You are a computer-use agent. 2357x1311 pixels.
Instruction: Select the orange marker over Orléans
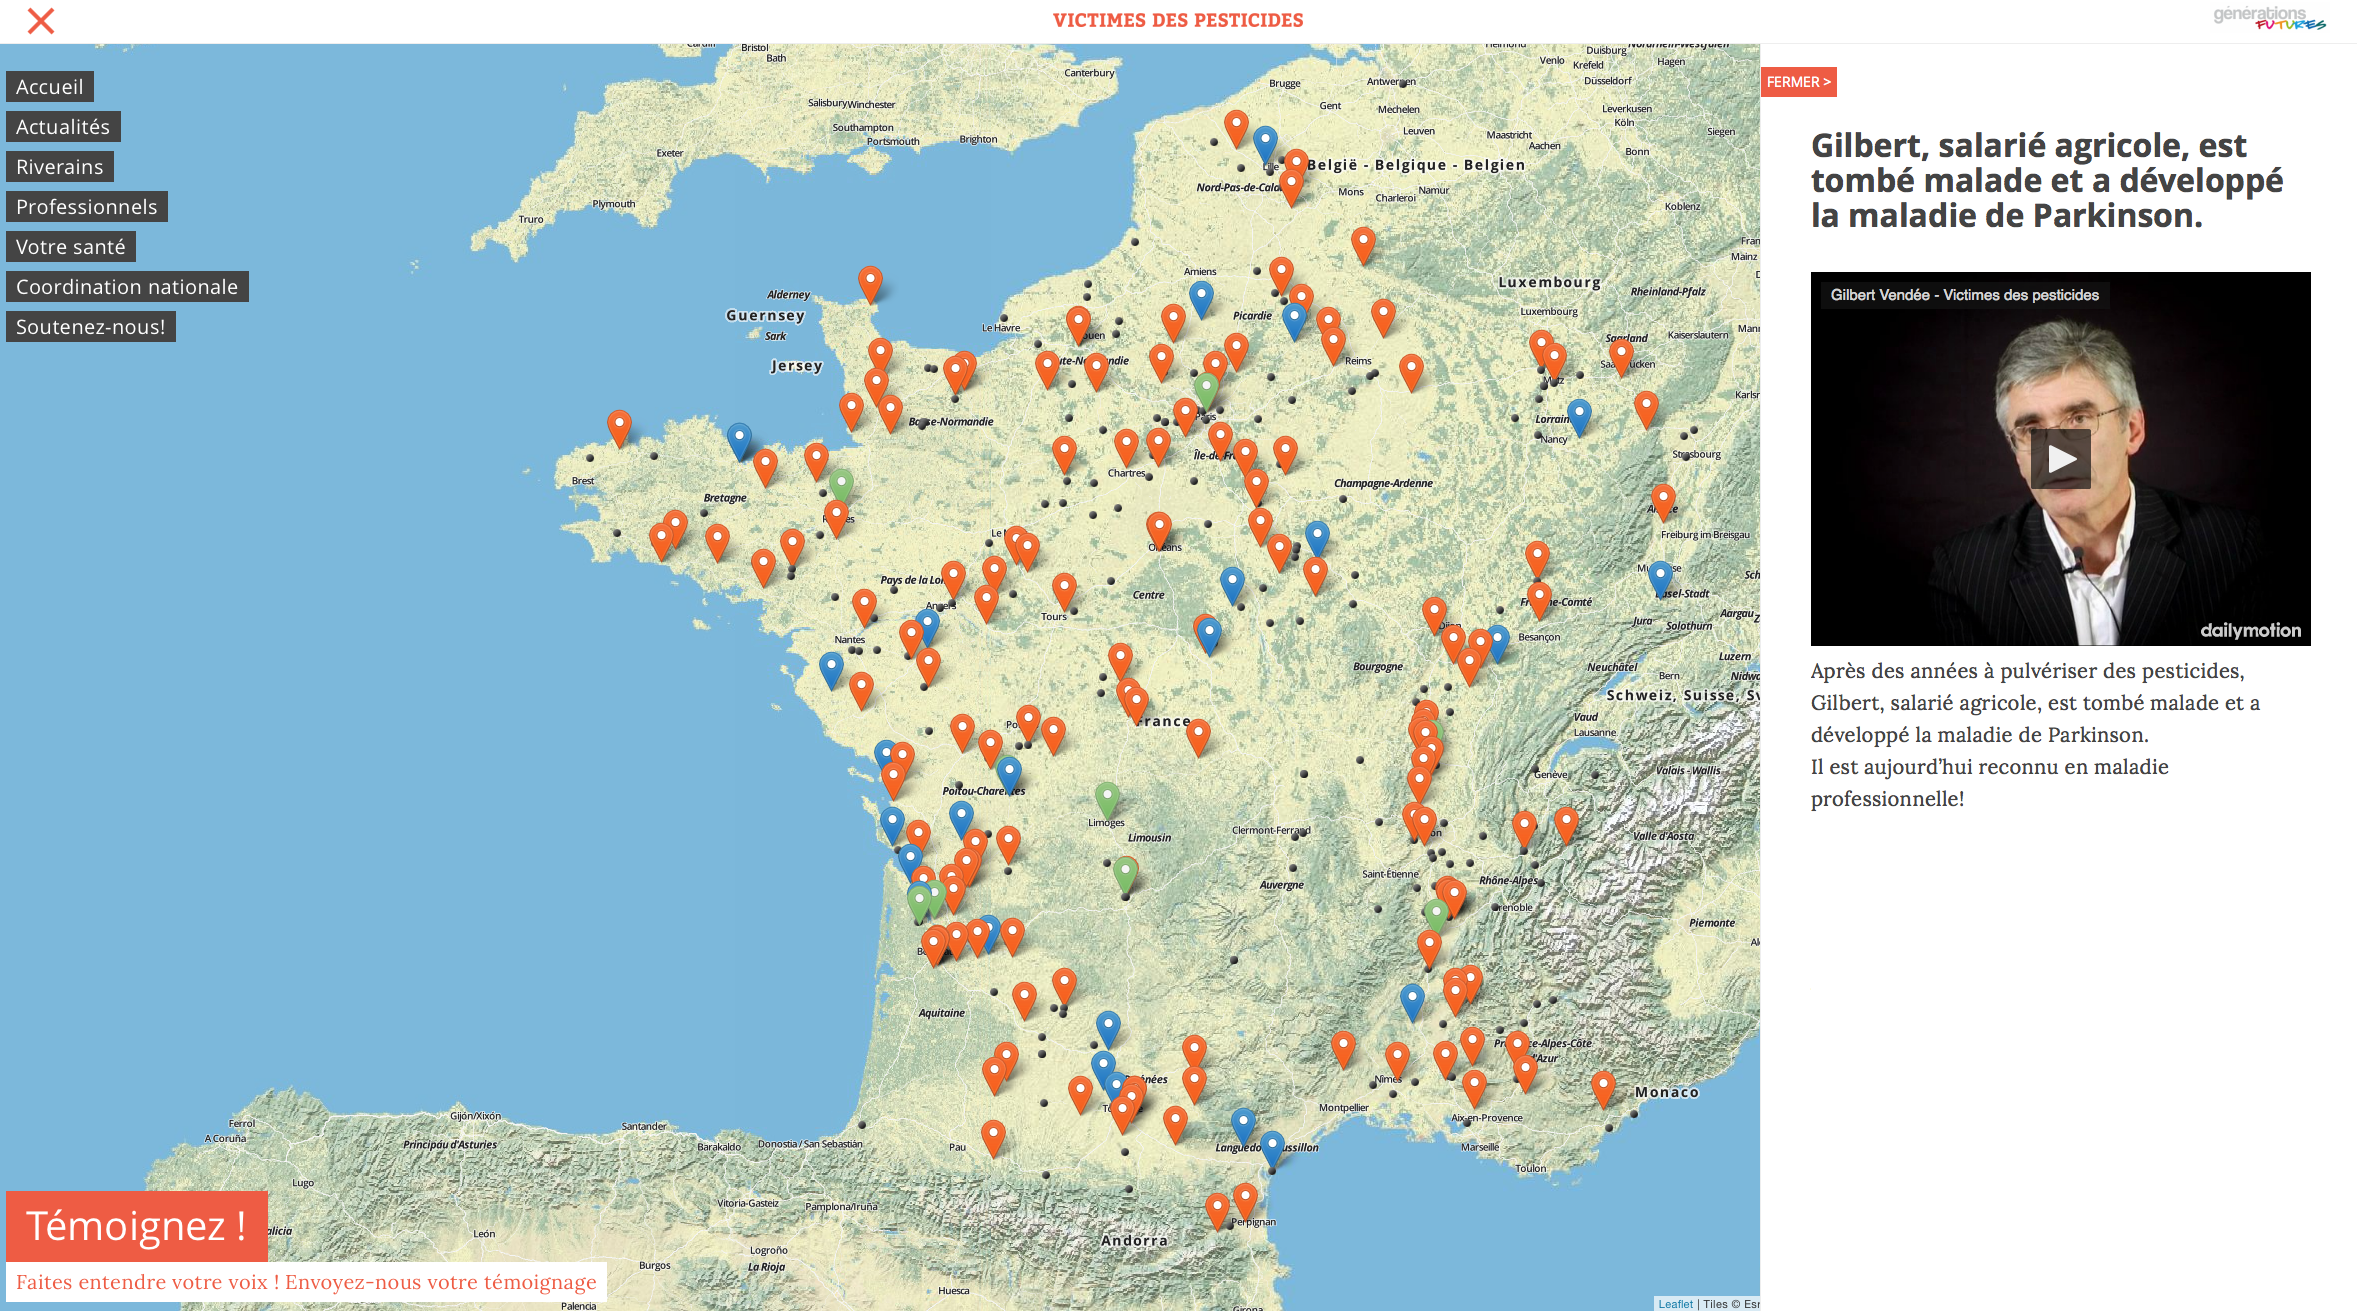tap(1159, 531)
